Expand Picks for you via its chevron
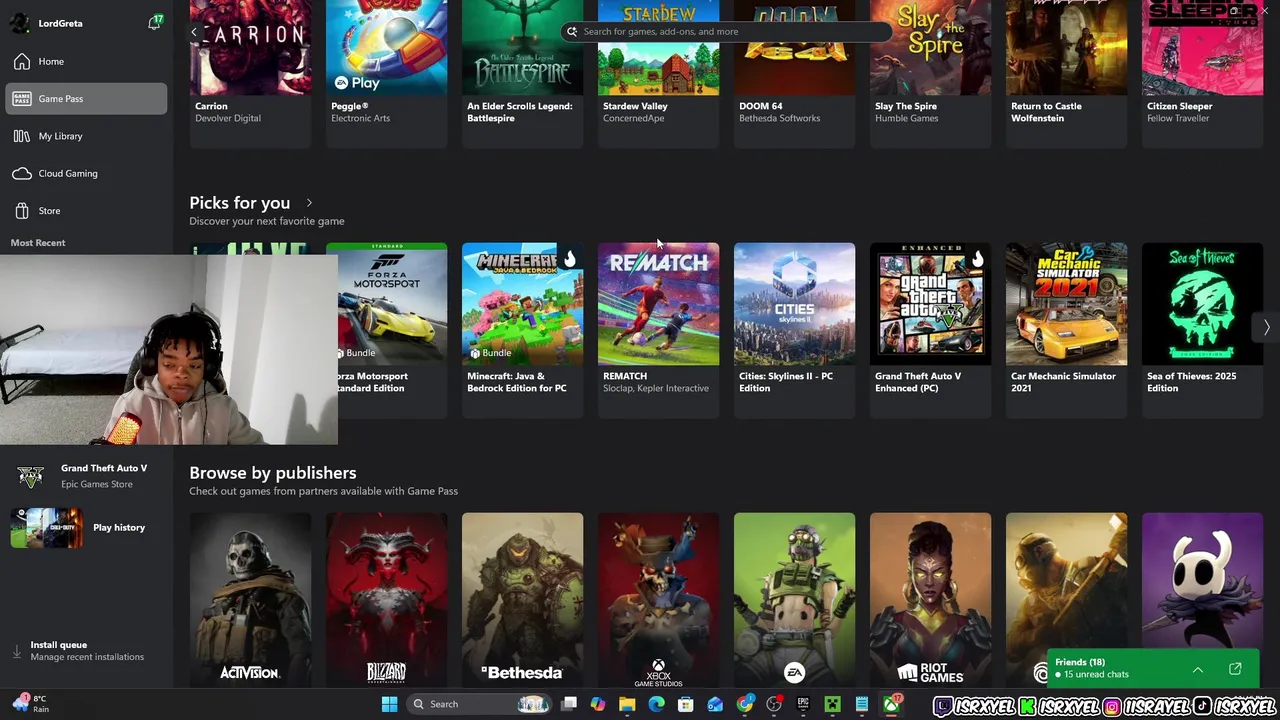 click(309, 203)
